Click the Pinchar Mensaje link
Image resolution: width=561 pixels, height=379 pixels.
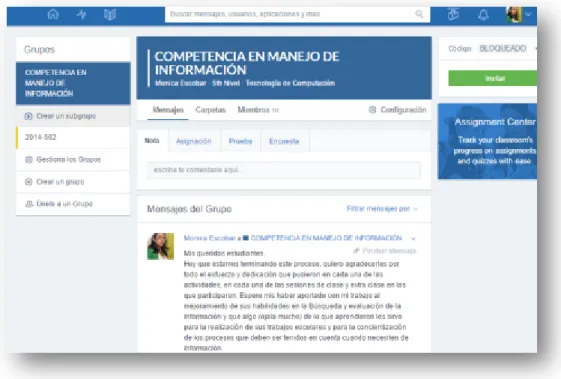tap(385, 251)
